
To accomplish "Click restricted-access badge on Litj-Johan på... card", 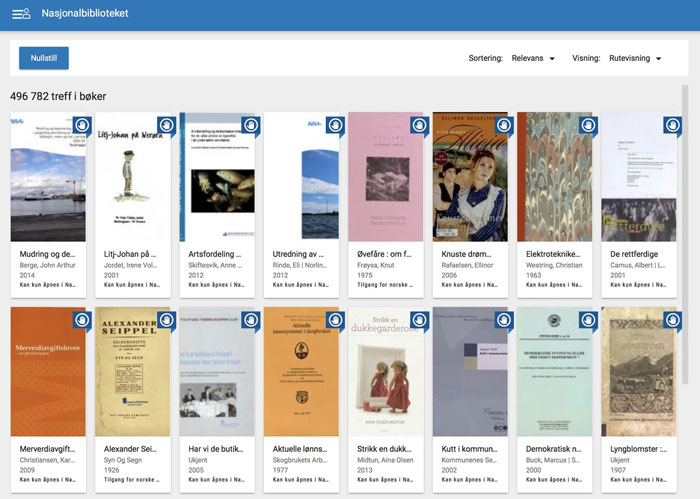I will pos(167,126).
